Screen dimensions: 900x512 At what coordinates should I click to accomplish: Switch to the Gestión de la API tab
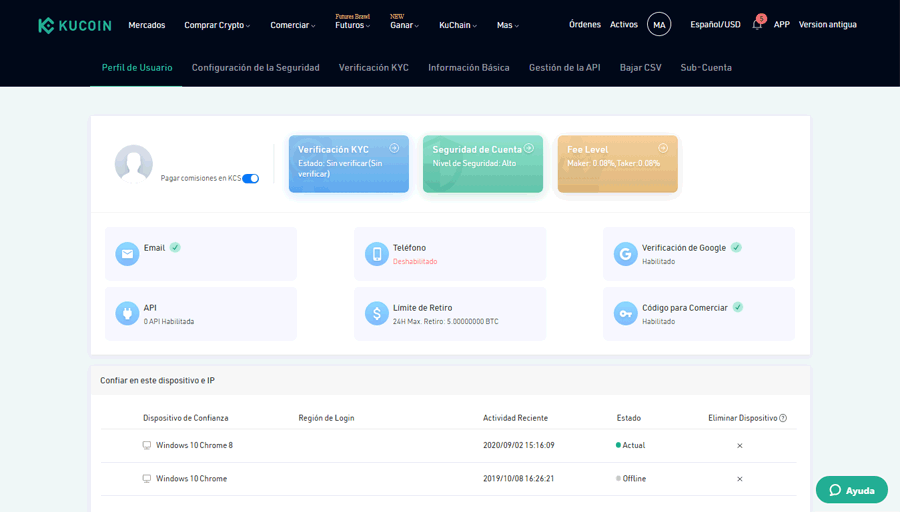coord(565,68)
